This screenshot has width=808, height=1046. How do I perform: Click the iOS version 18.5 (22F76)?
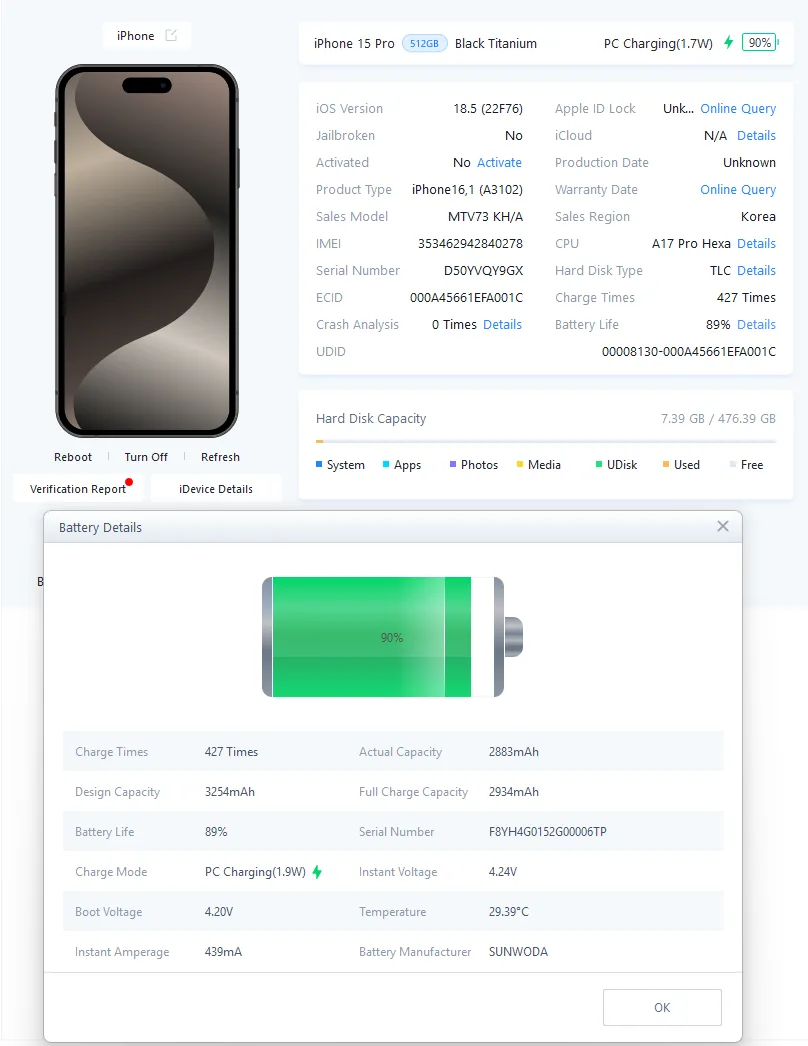click(x=488, y=109)
